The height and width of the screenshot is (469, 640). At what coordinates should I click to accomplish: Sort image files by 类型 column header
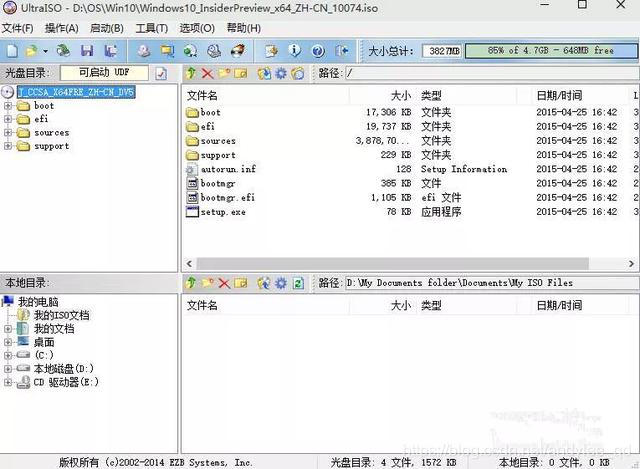point(467,96)
